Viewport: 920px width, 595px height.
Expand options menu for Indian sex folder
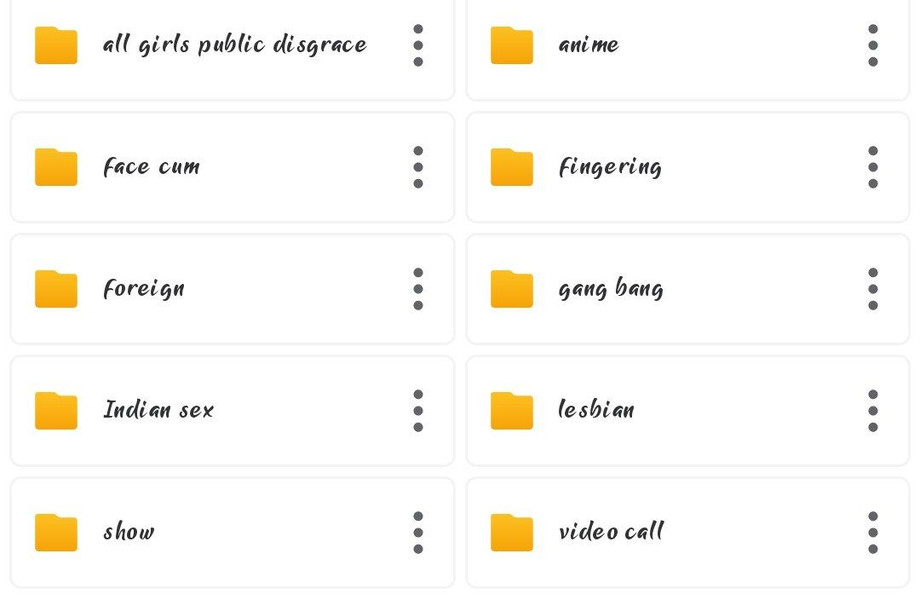pos(418,411)
